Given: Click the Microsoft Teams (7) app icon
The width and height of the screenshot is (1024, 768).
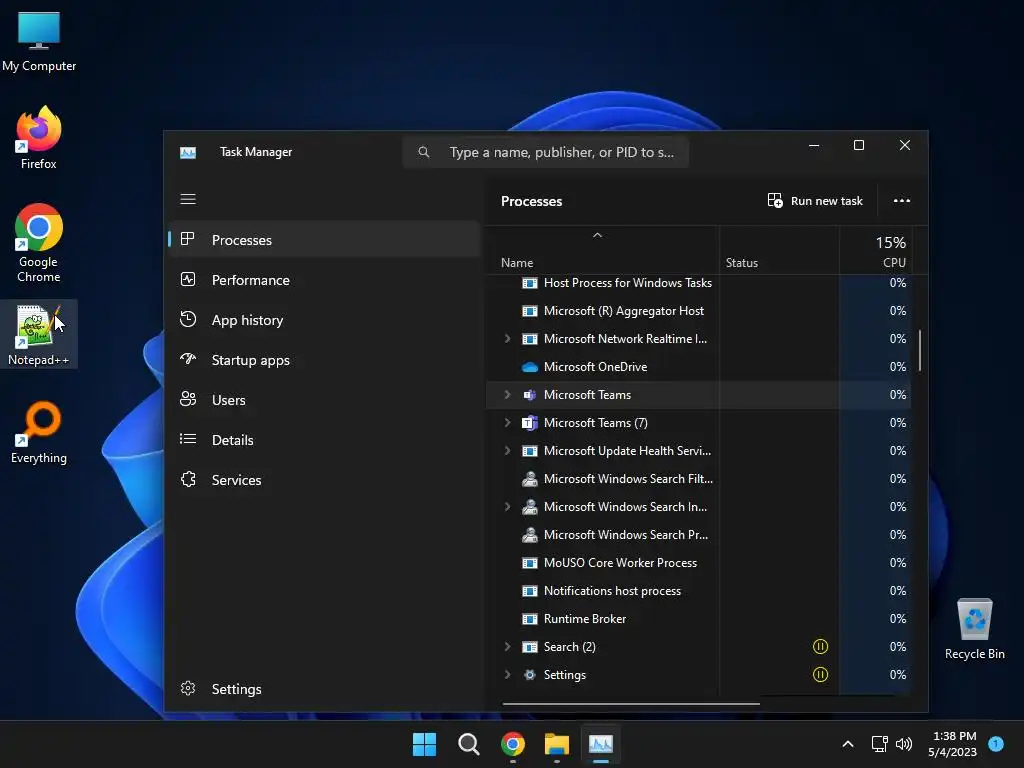Looking at the screenshot, I should 530,423.
